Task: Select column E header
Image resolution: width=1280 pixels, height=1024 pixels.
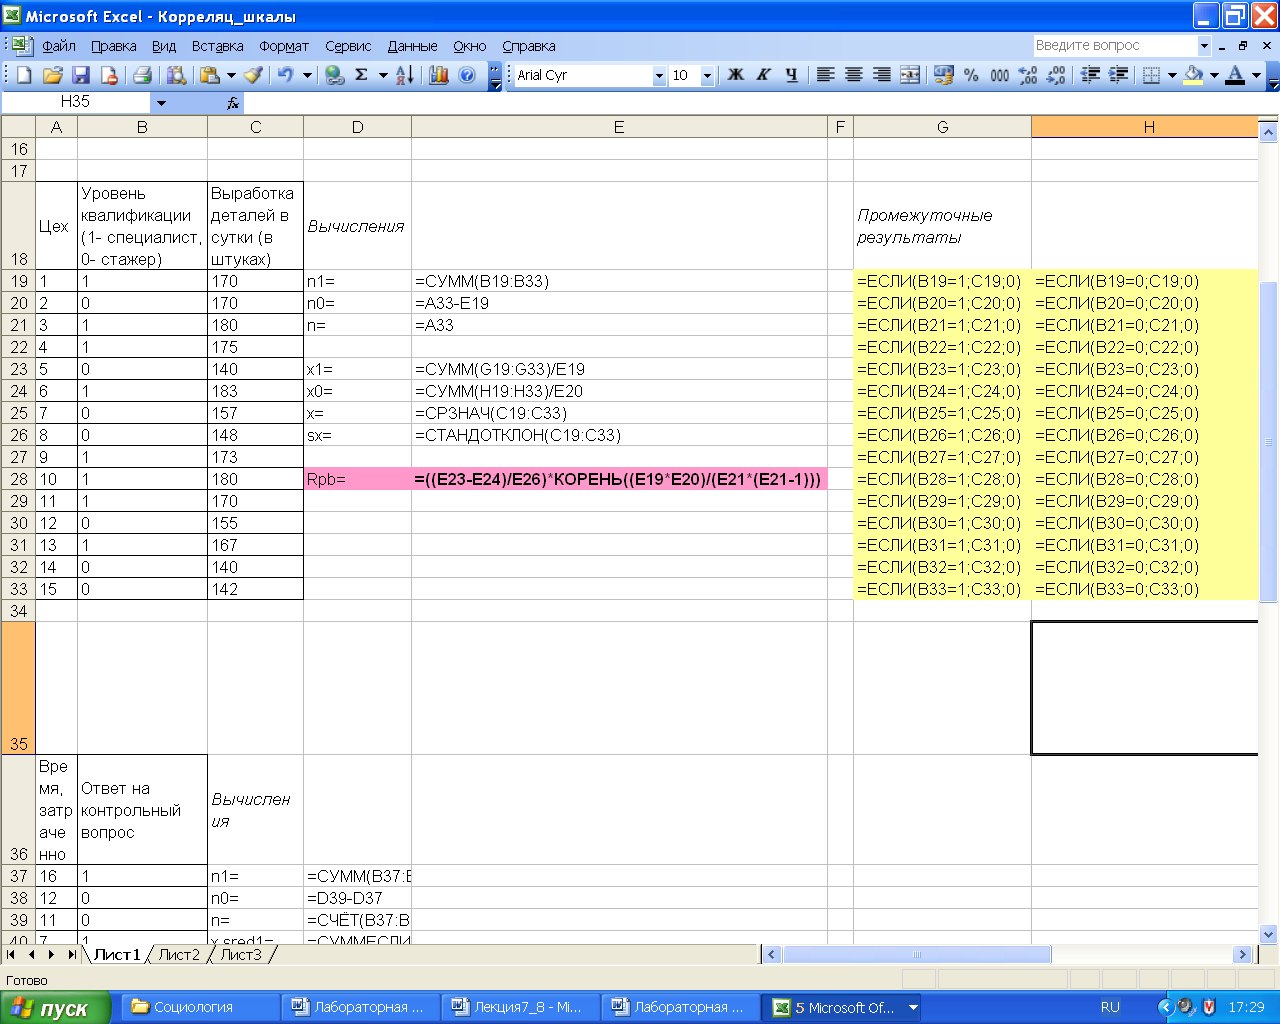Action: coord(619,127)
